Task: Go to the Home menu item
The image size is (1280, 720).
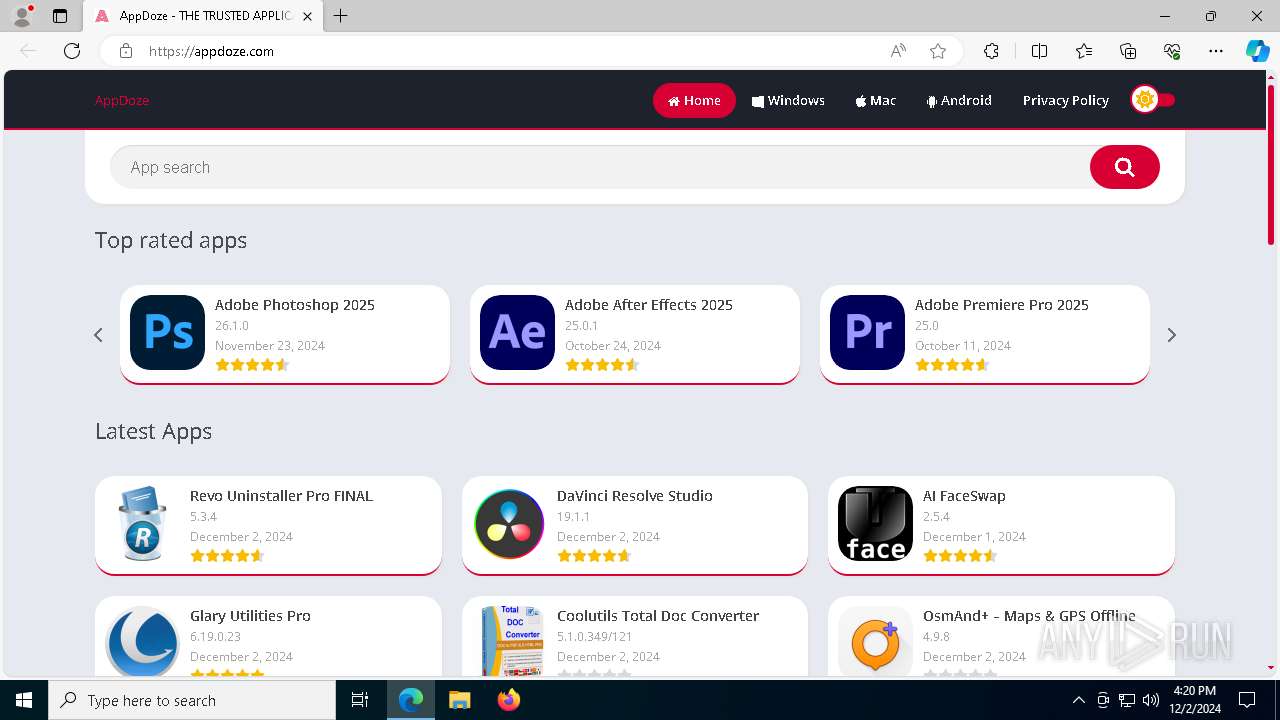Action: click(x=694, y=100)
